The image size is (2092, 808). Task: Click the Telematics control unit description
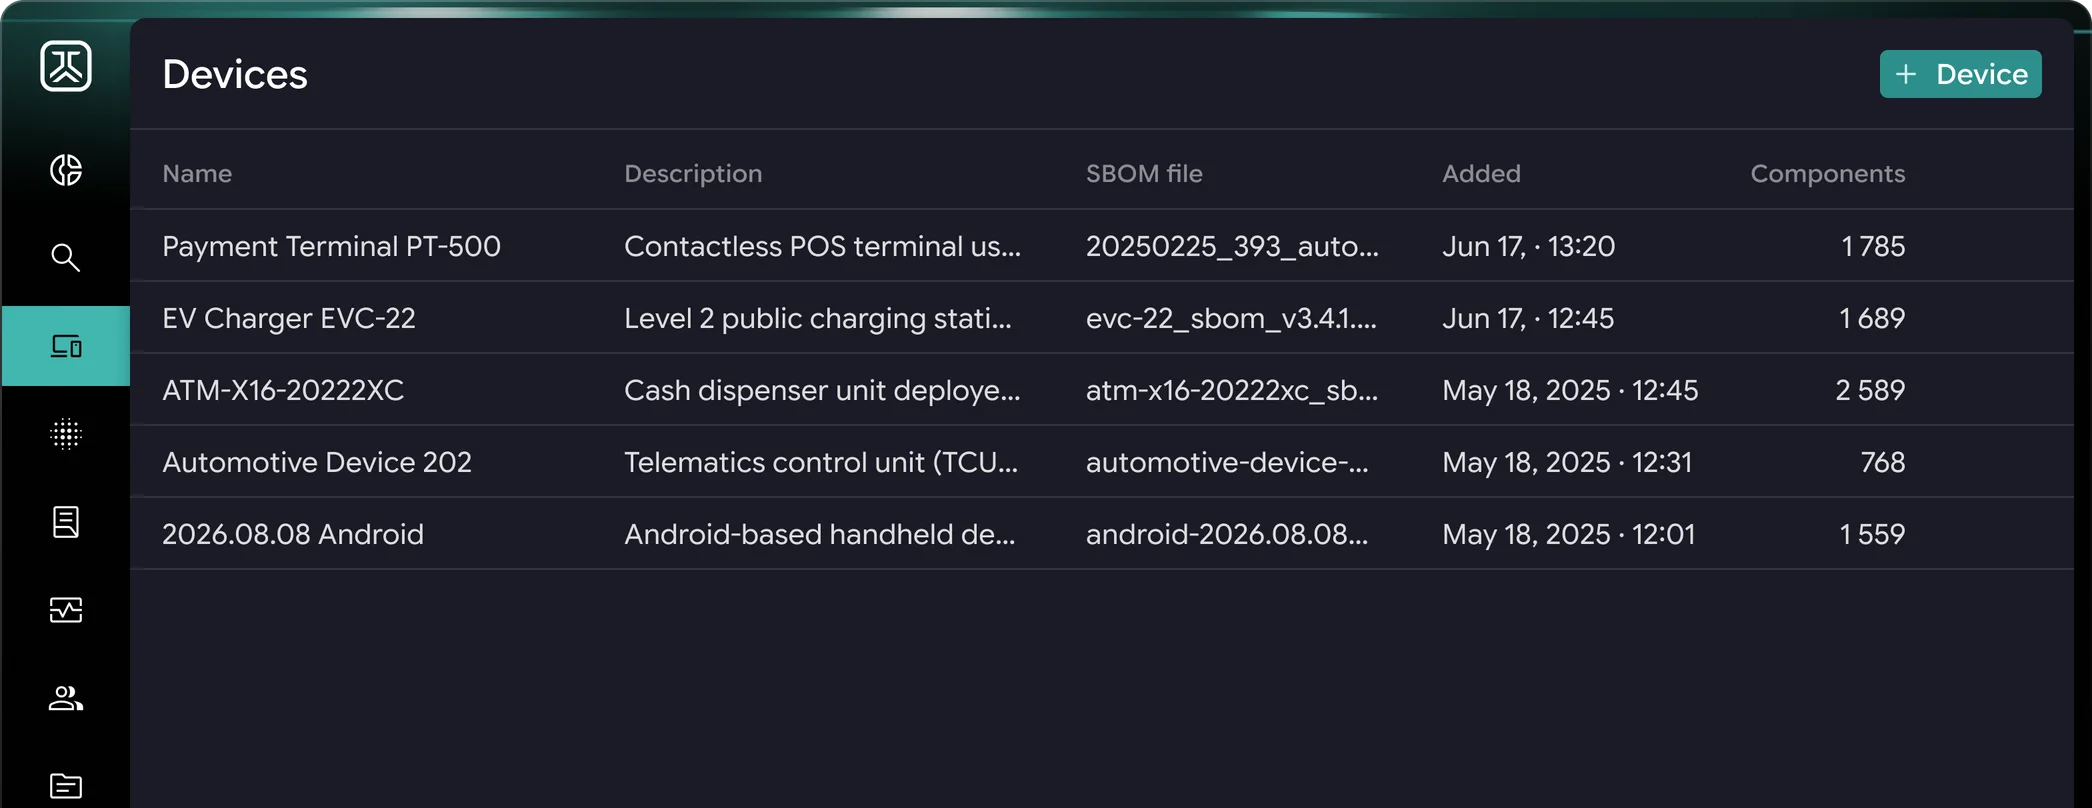point(821,462)
